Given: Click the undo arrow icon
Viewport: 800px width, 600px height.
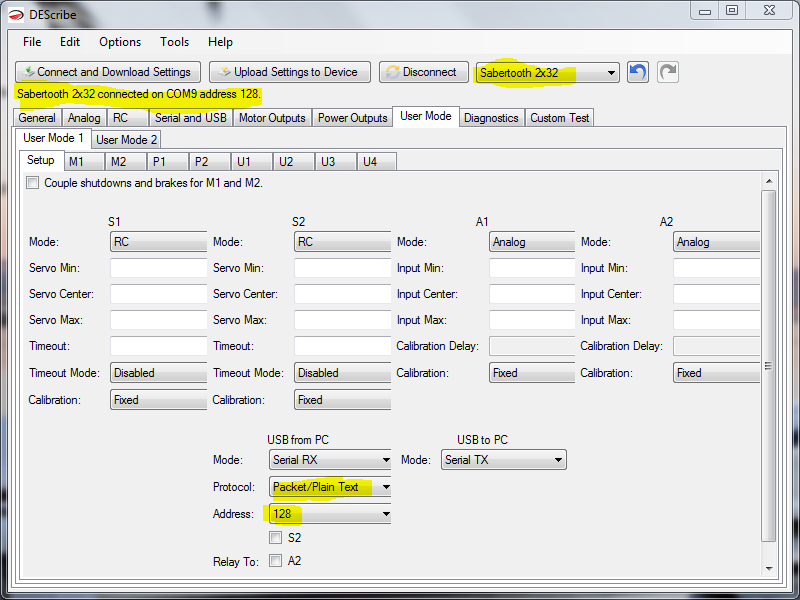Looking at the screenshot, I should click(x=638, y=72).
